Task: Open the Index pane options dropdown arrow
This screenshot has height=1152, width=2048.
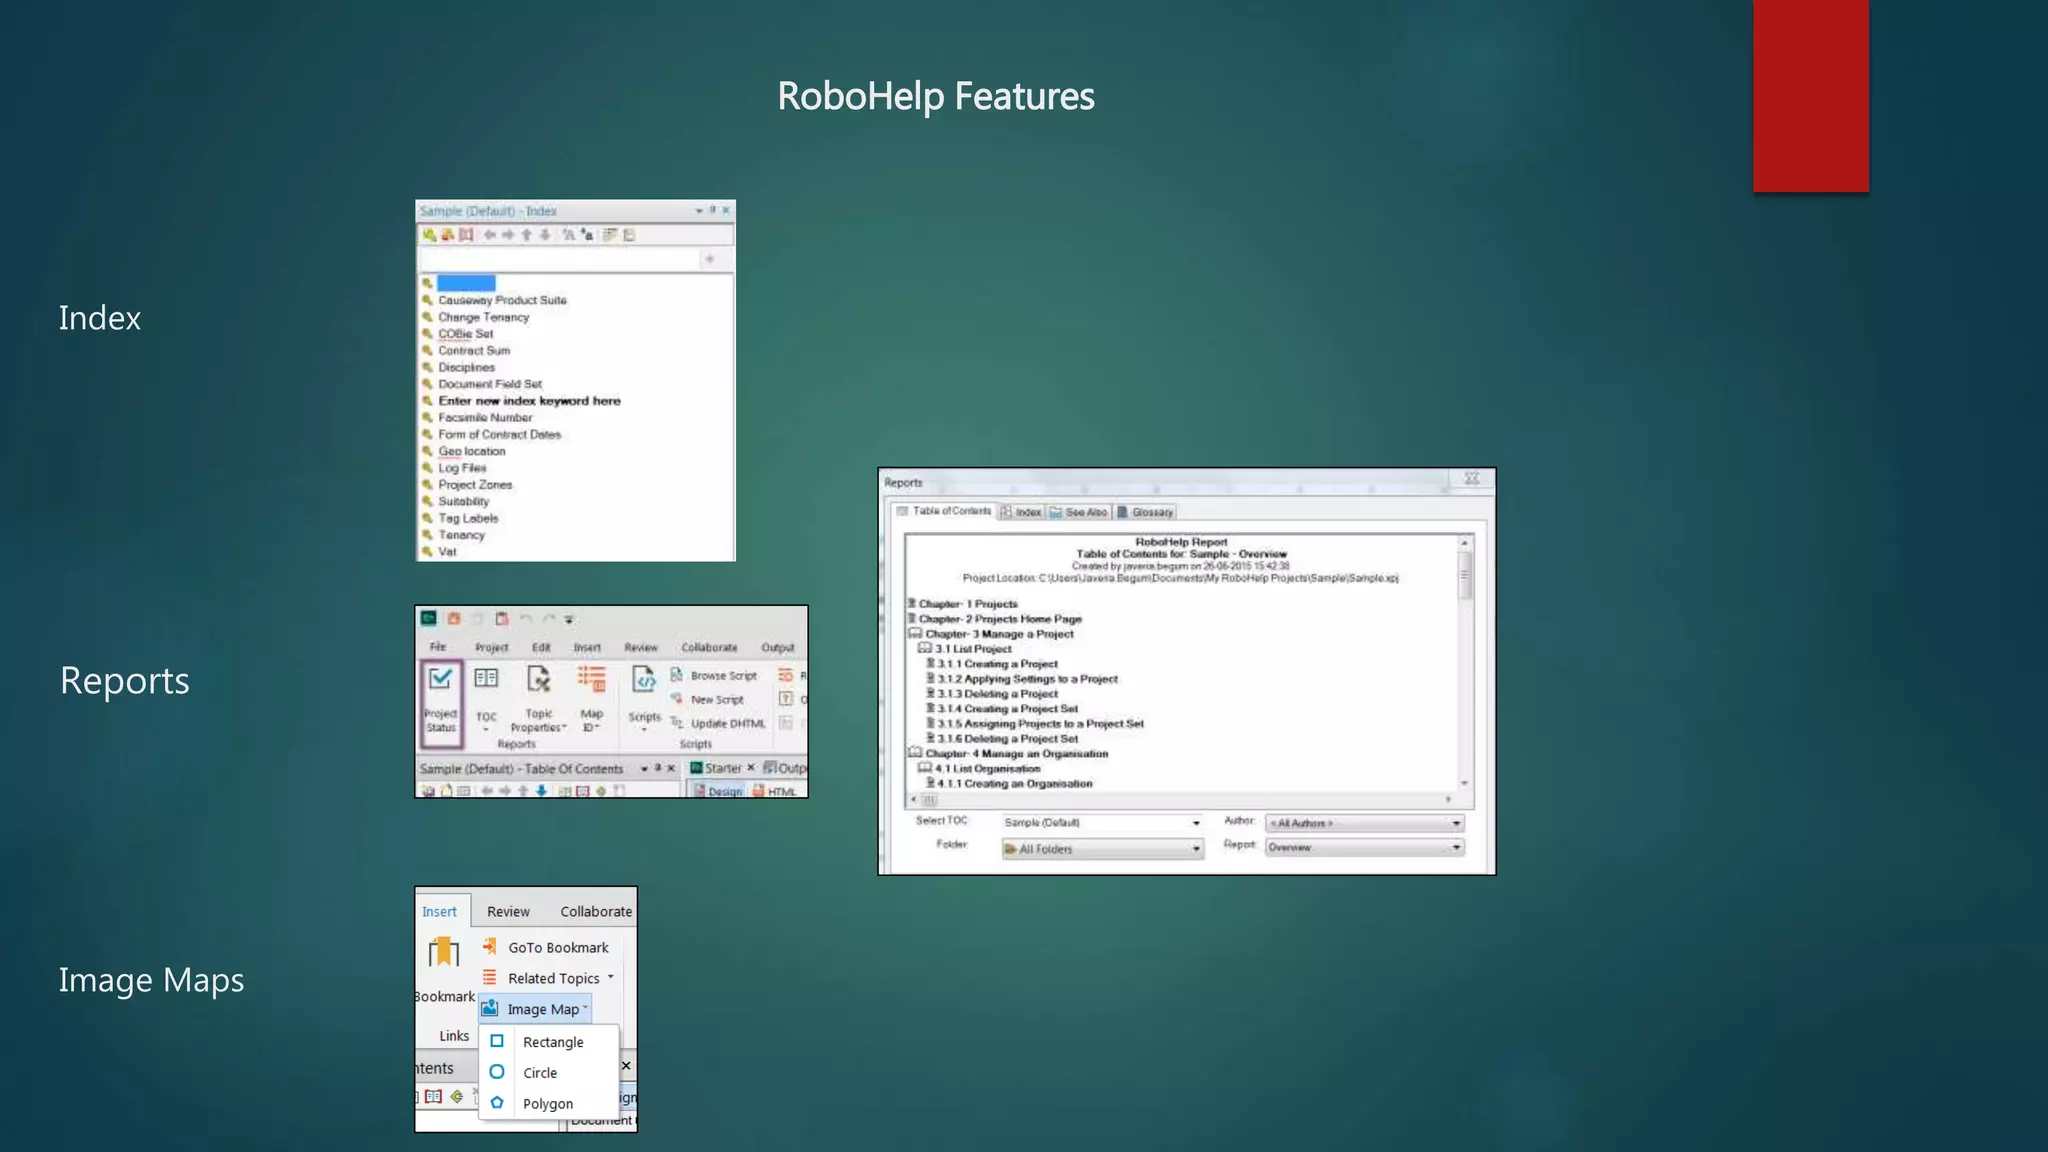Action: pyautogui.click(x=699, y=211)
